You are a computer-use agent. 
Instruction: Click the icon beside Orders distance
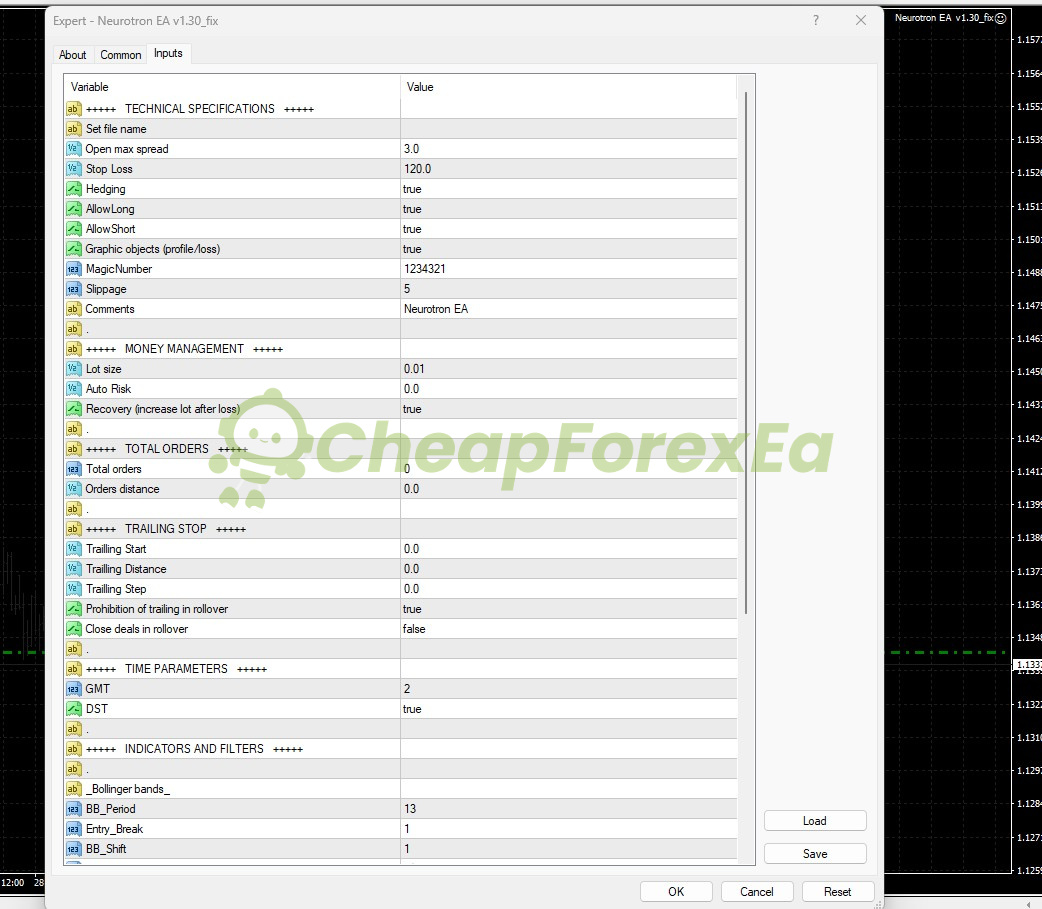tap(74, 489)
